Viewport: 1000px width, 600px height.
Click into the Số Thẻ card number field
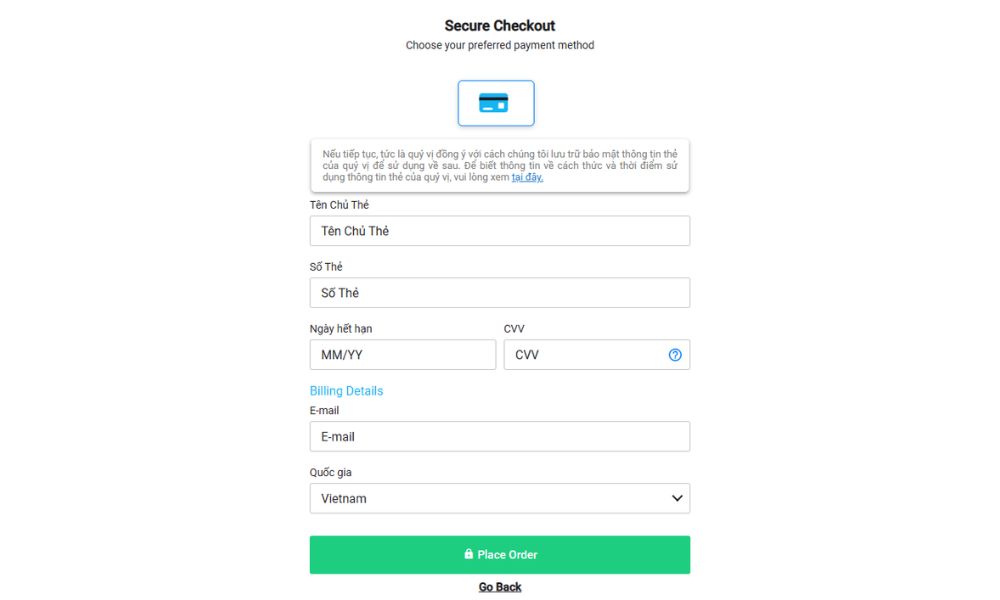click(500, 293)
